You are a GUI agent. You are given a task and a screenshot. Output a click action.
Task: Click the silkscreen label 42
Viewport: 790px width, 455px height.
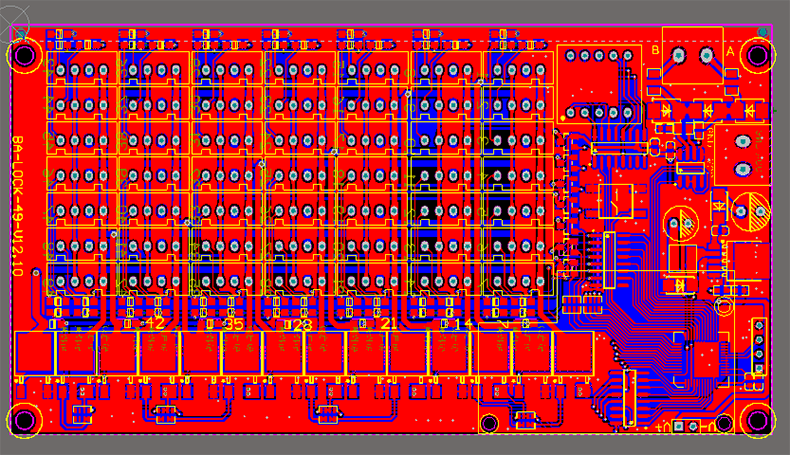click(154, 324)
